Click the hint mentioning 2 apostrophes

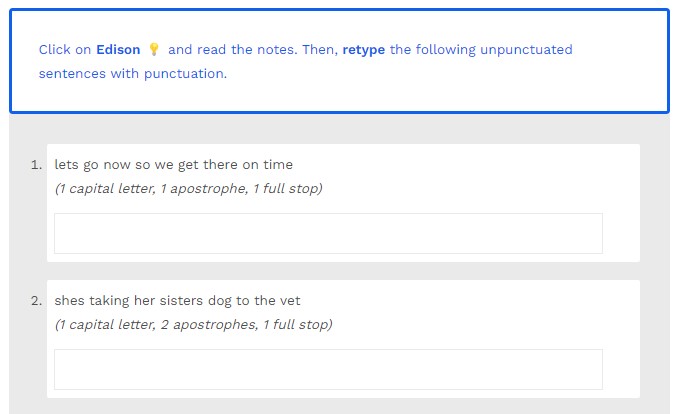pos(193,324)
